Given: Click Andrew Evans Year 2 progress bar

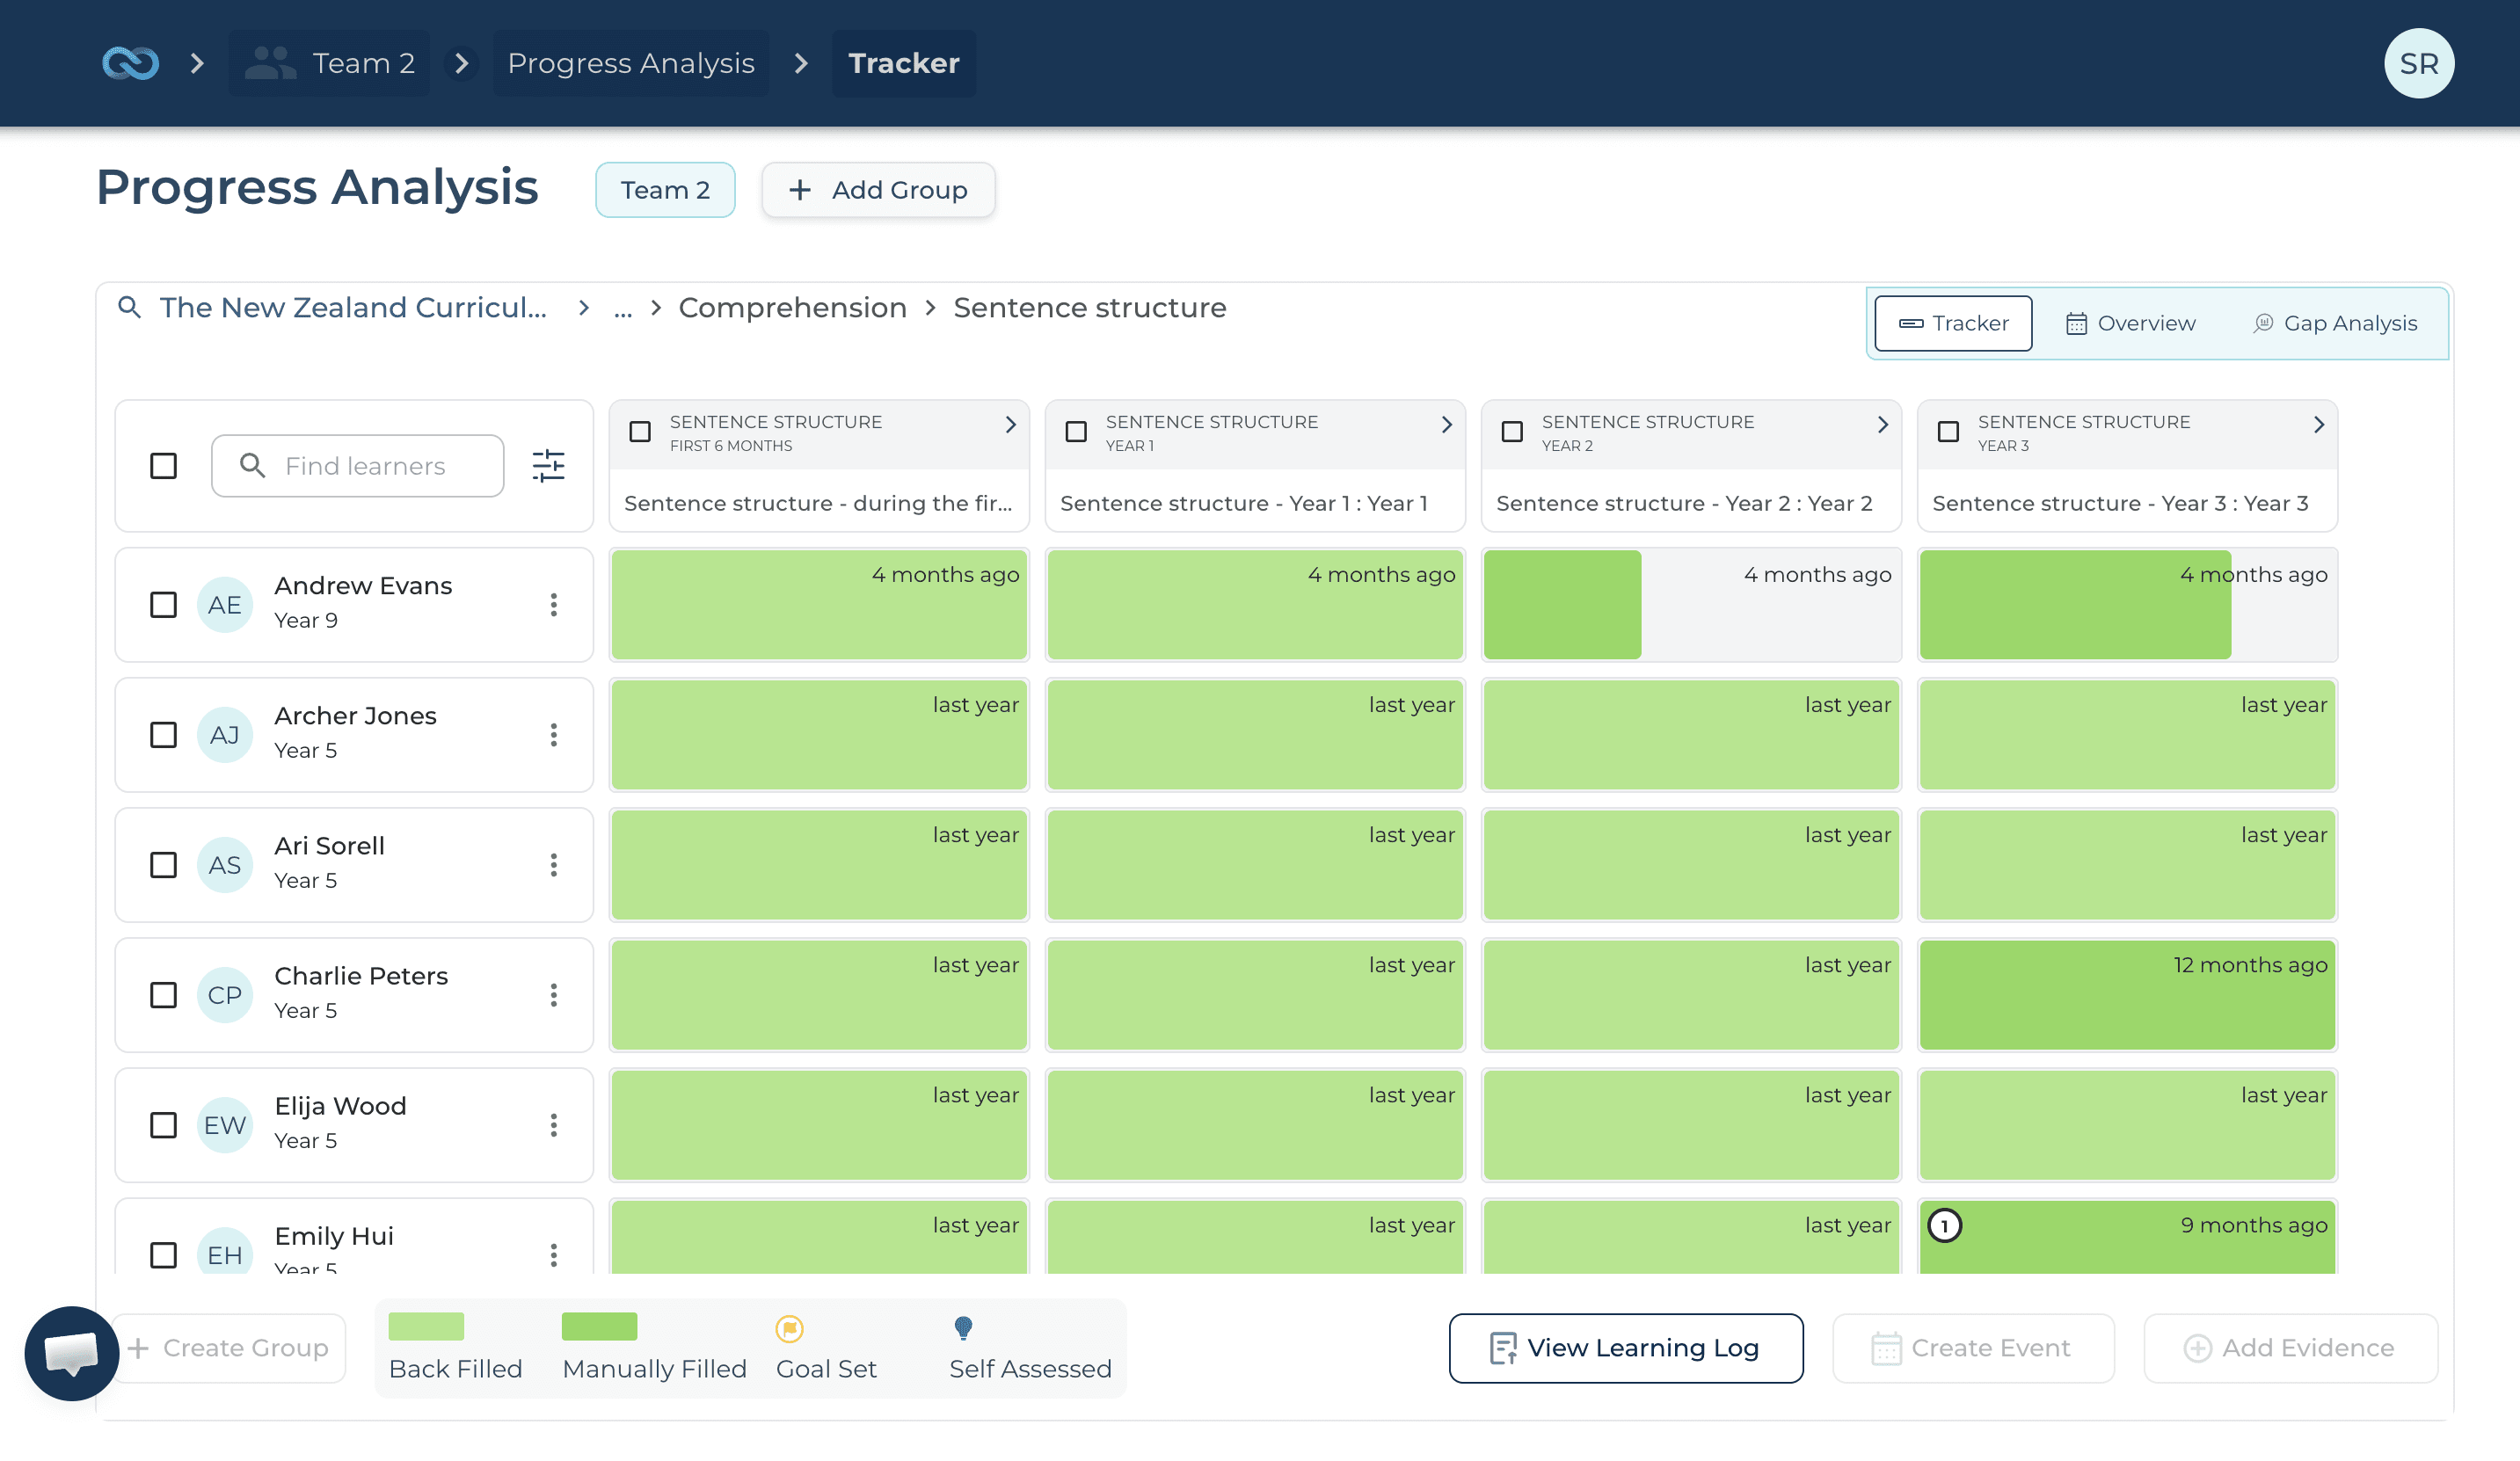Looking at the screenshot, I should (1562, 605).
